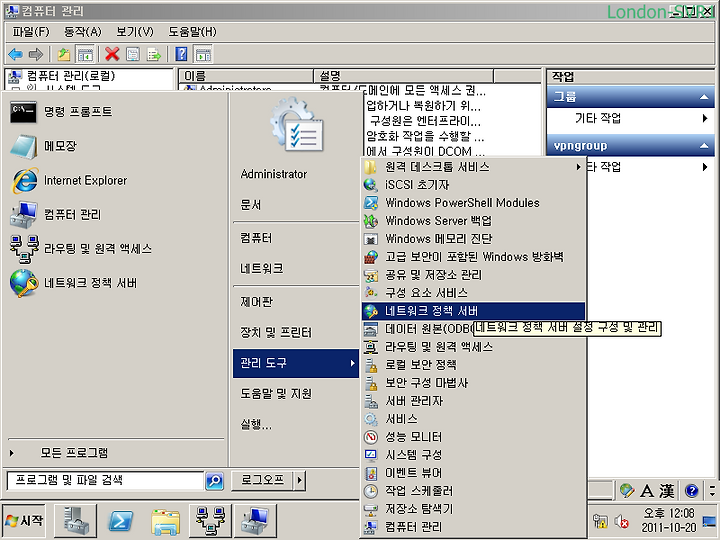The height and width of the screenshot is (540, 720).
Task: Open 구성 요소 서비스 entry
Action: (x=473, y=293)
